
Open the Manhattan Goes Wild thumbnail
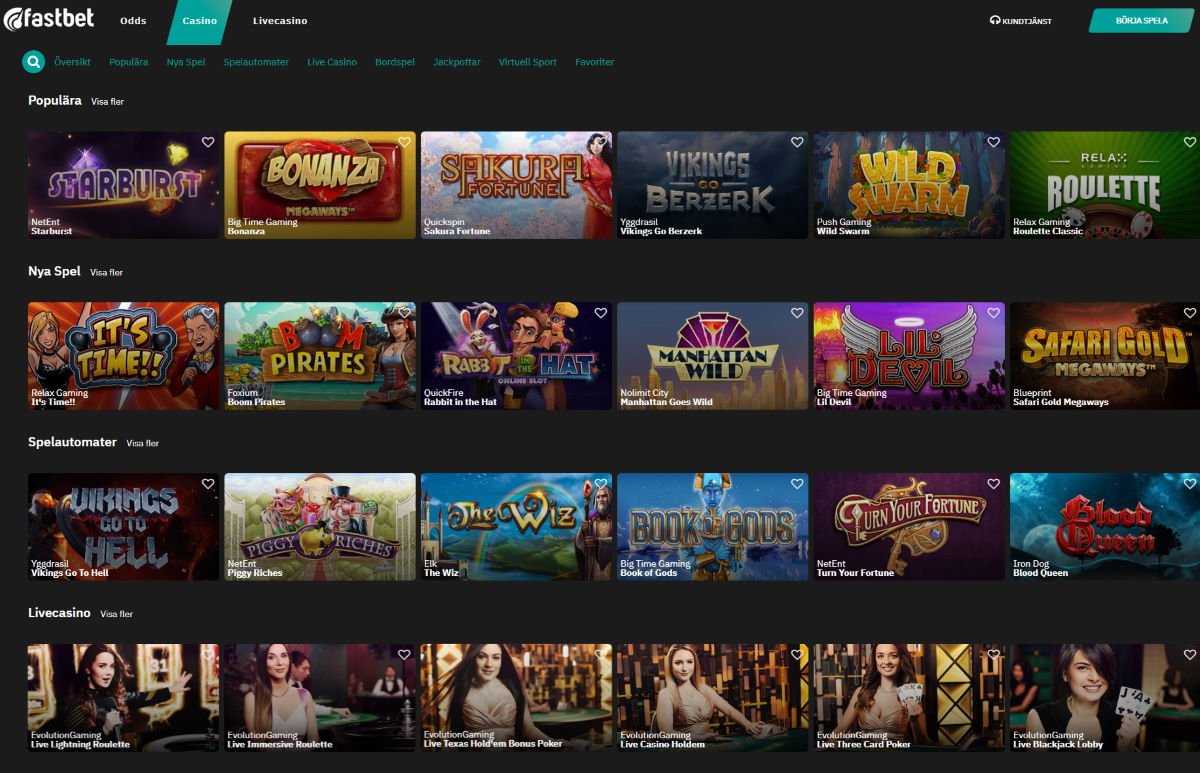click(x=713, y=356)
